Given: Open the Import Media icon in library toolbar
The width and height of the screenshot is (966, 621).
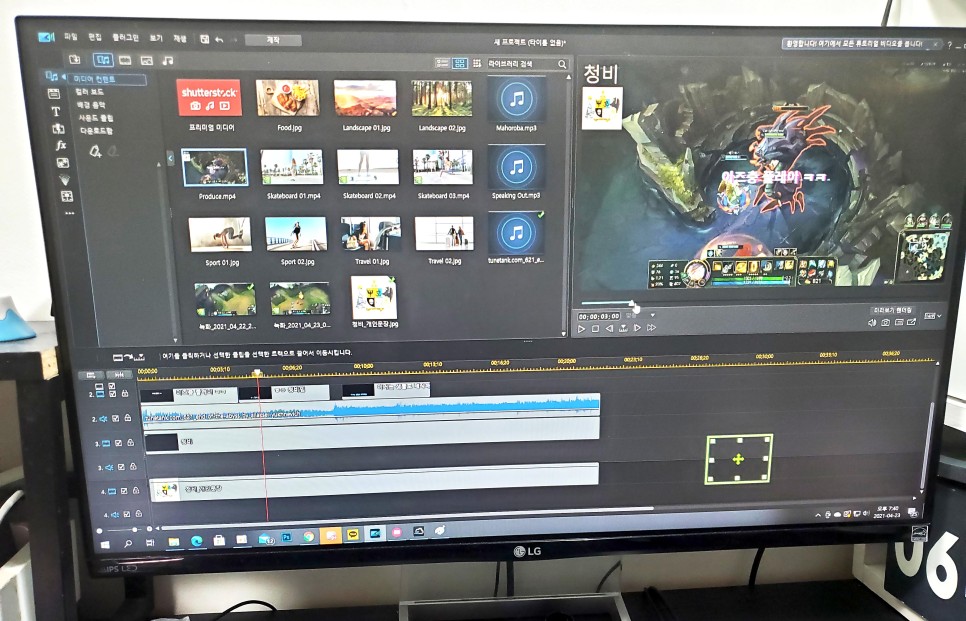Looking at the screenshot, I should coord(75,60).
